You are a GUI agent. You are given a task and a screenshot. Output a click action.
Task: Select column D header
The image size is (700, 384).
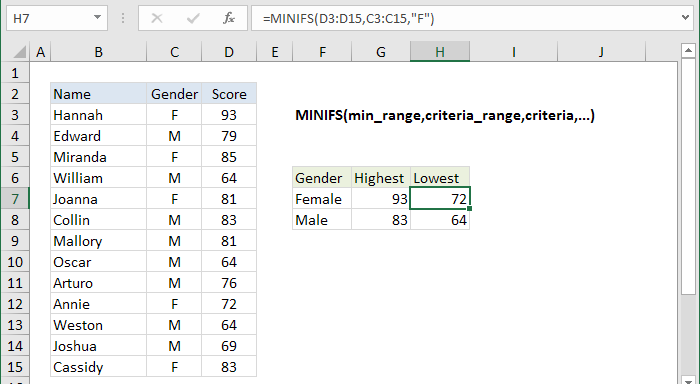tap(229, 52)
